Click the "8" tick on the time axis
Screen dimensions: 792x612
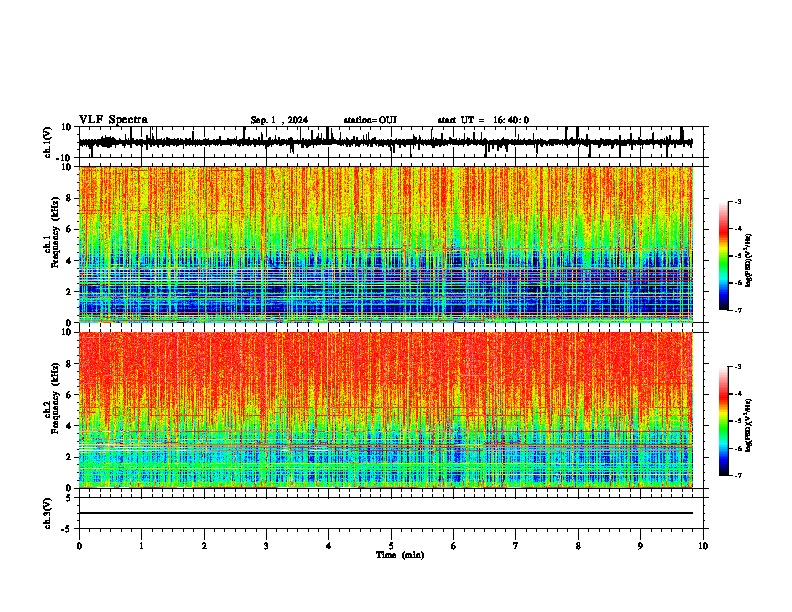click(x=578, y=546)
